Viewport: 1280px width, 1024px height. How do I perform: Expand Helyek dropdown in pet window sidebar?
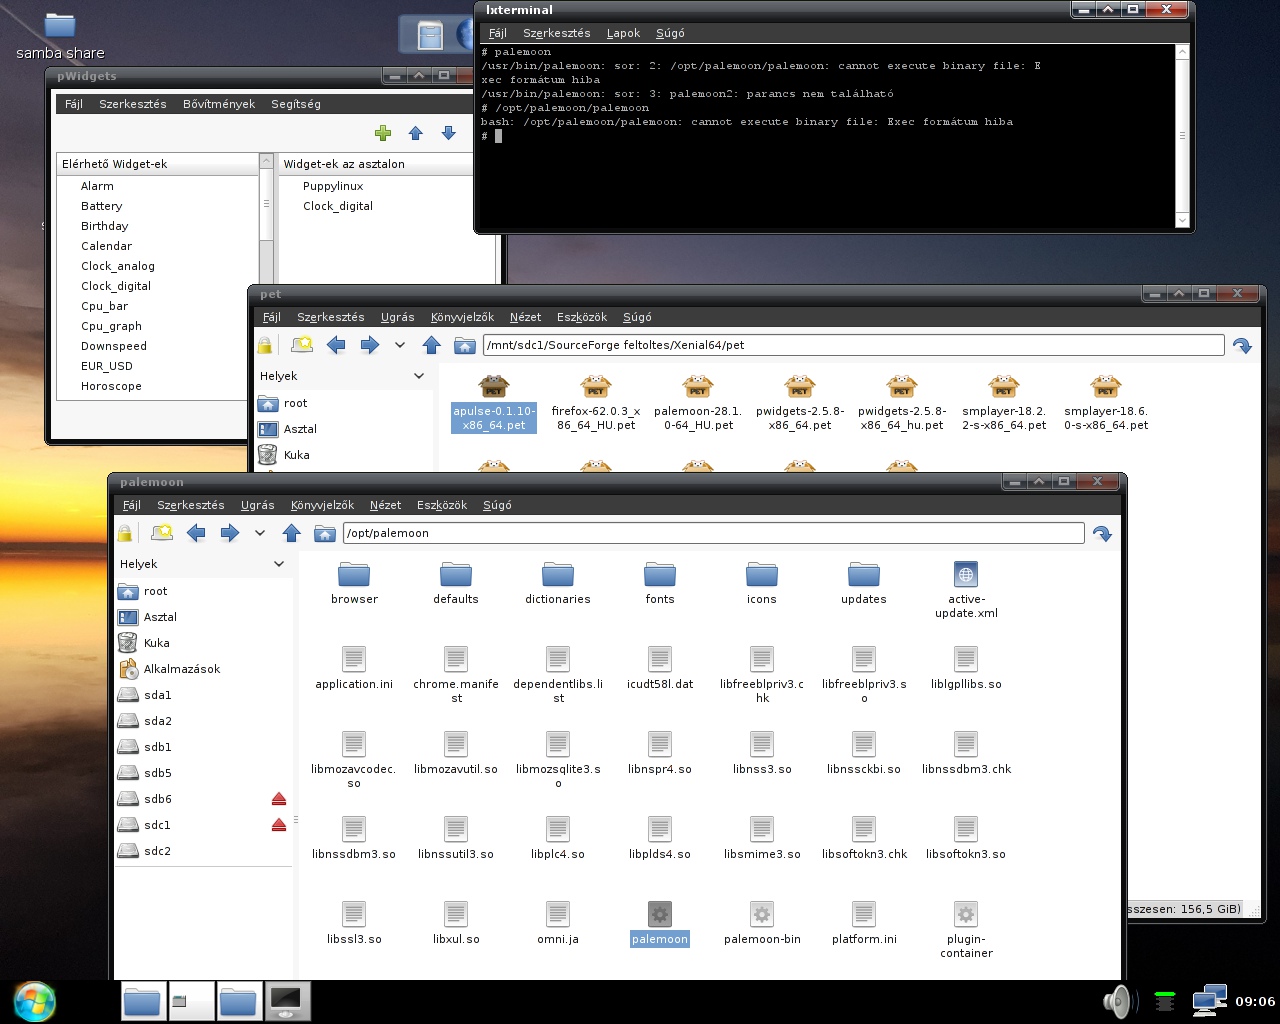coord(419,376)
